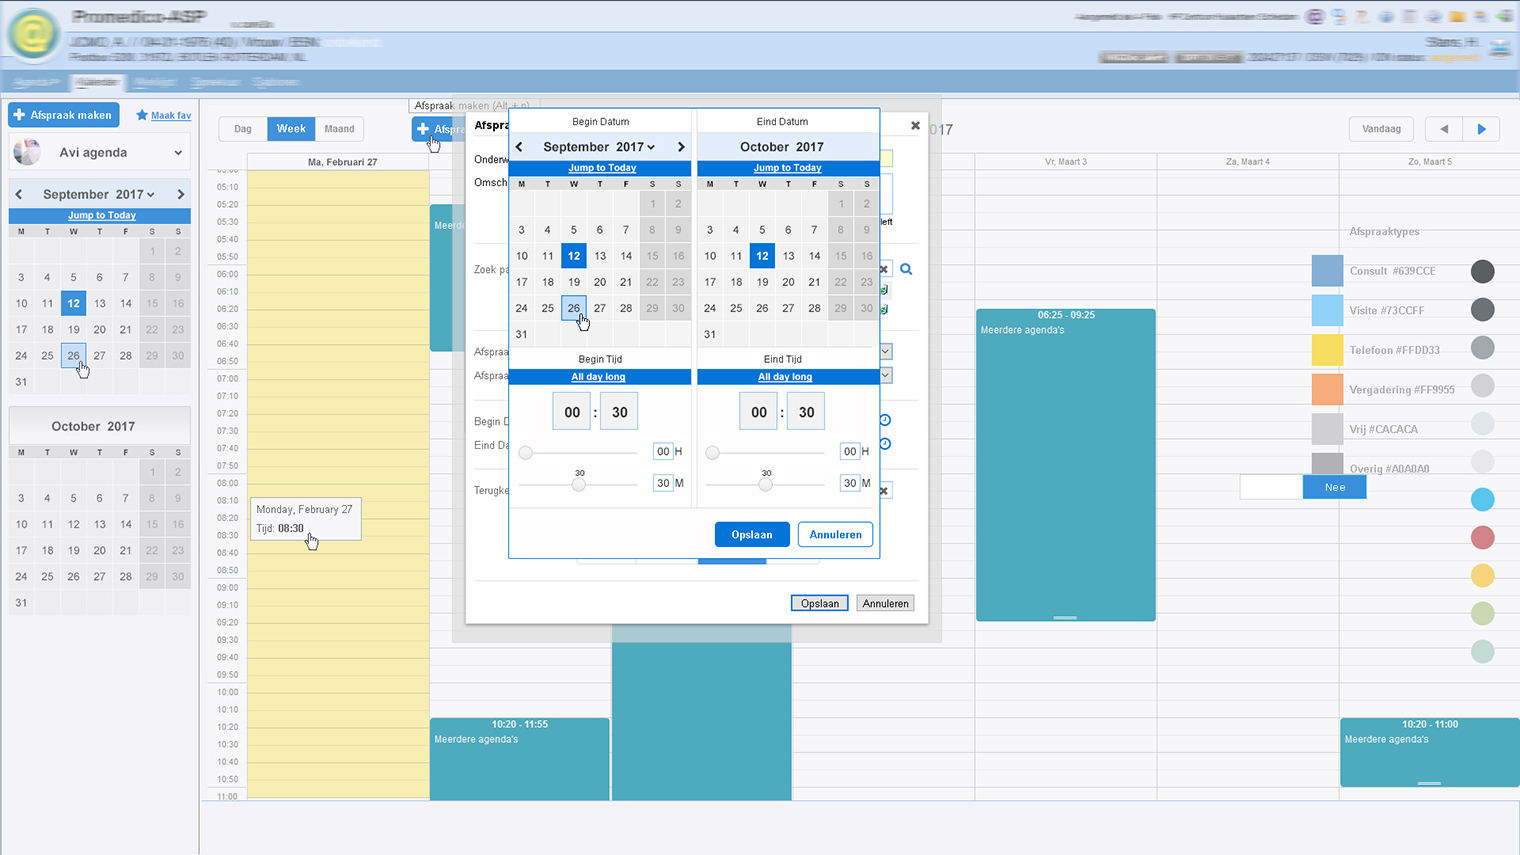Open month-year dropdown in Begin Datum picker
This screenshot has width=1520, height=855.
pyautogui.click(x=599, y=147)
